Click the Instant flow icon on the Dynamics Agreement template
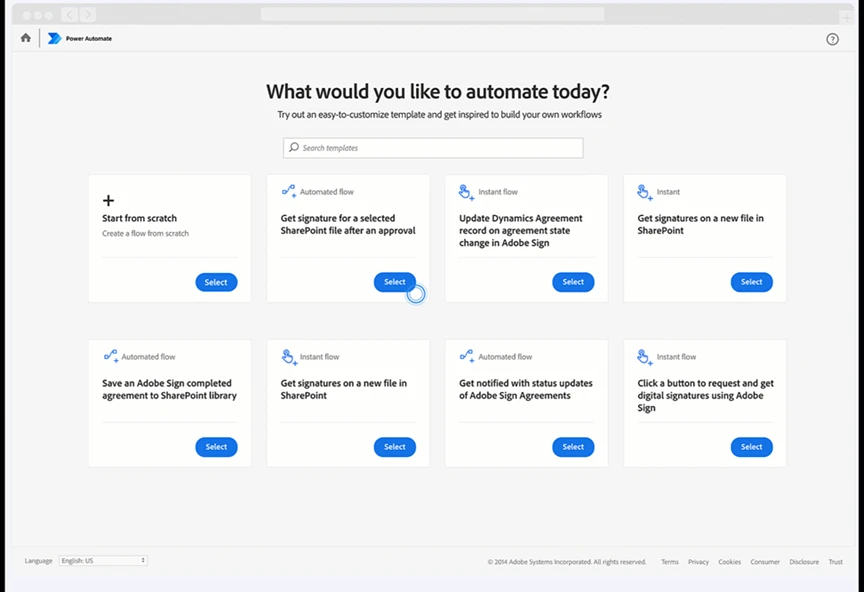This screenshot has height=592, width=864. 465,191
